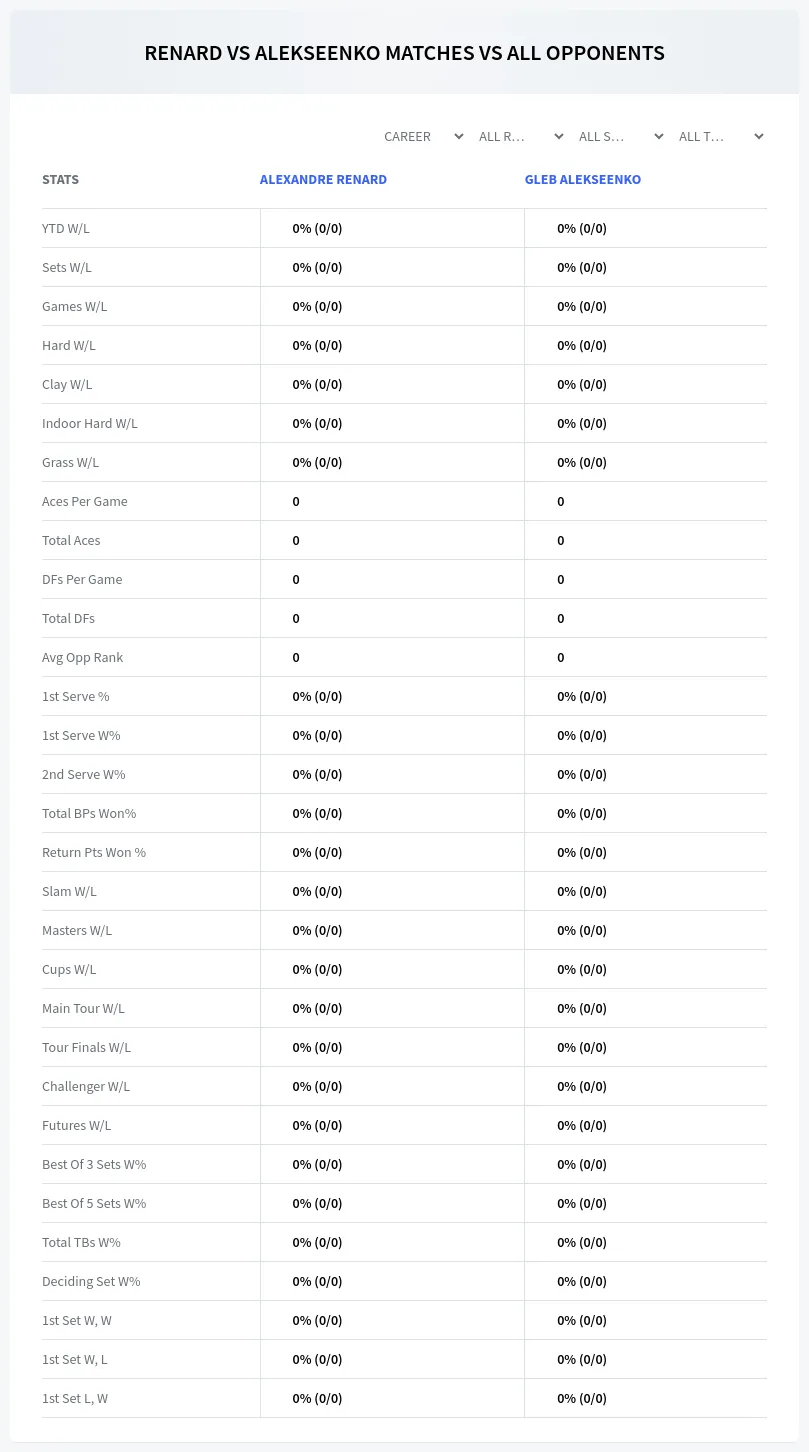This screenshot has height=1452, width=809.
Task: Select the Avg Opp Rank row label
Action: pos(83,657)
